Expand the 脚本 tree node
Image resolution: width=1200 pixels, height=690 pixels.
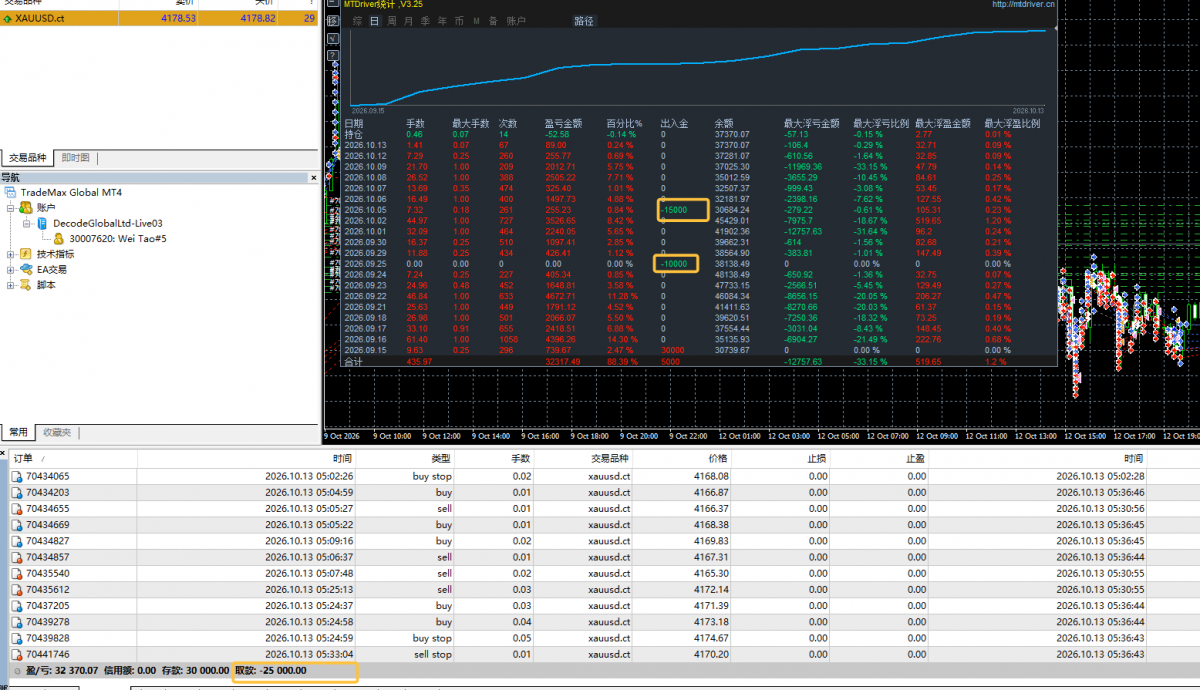[10, 285]
